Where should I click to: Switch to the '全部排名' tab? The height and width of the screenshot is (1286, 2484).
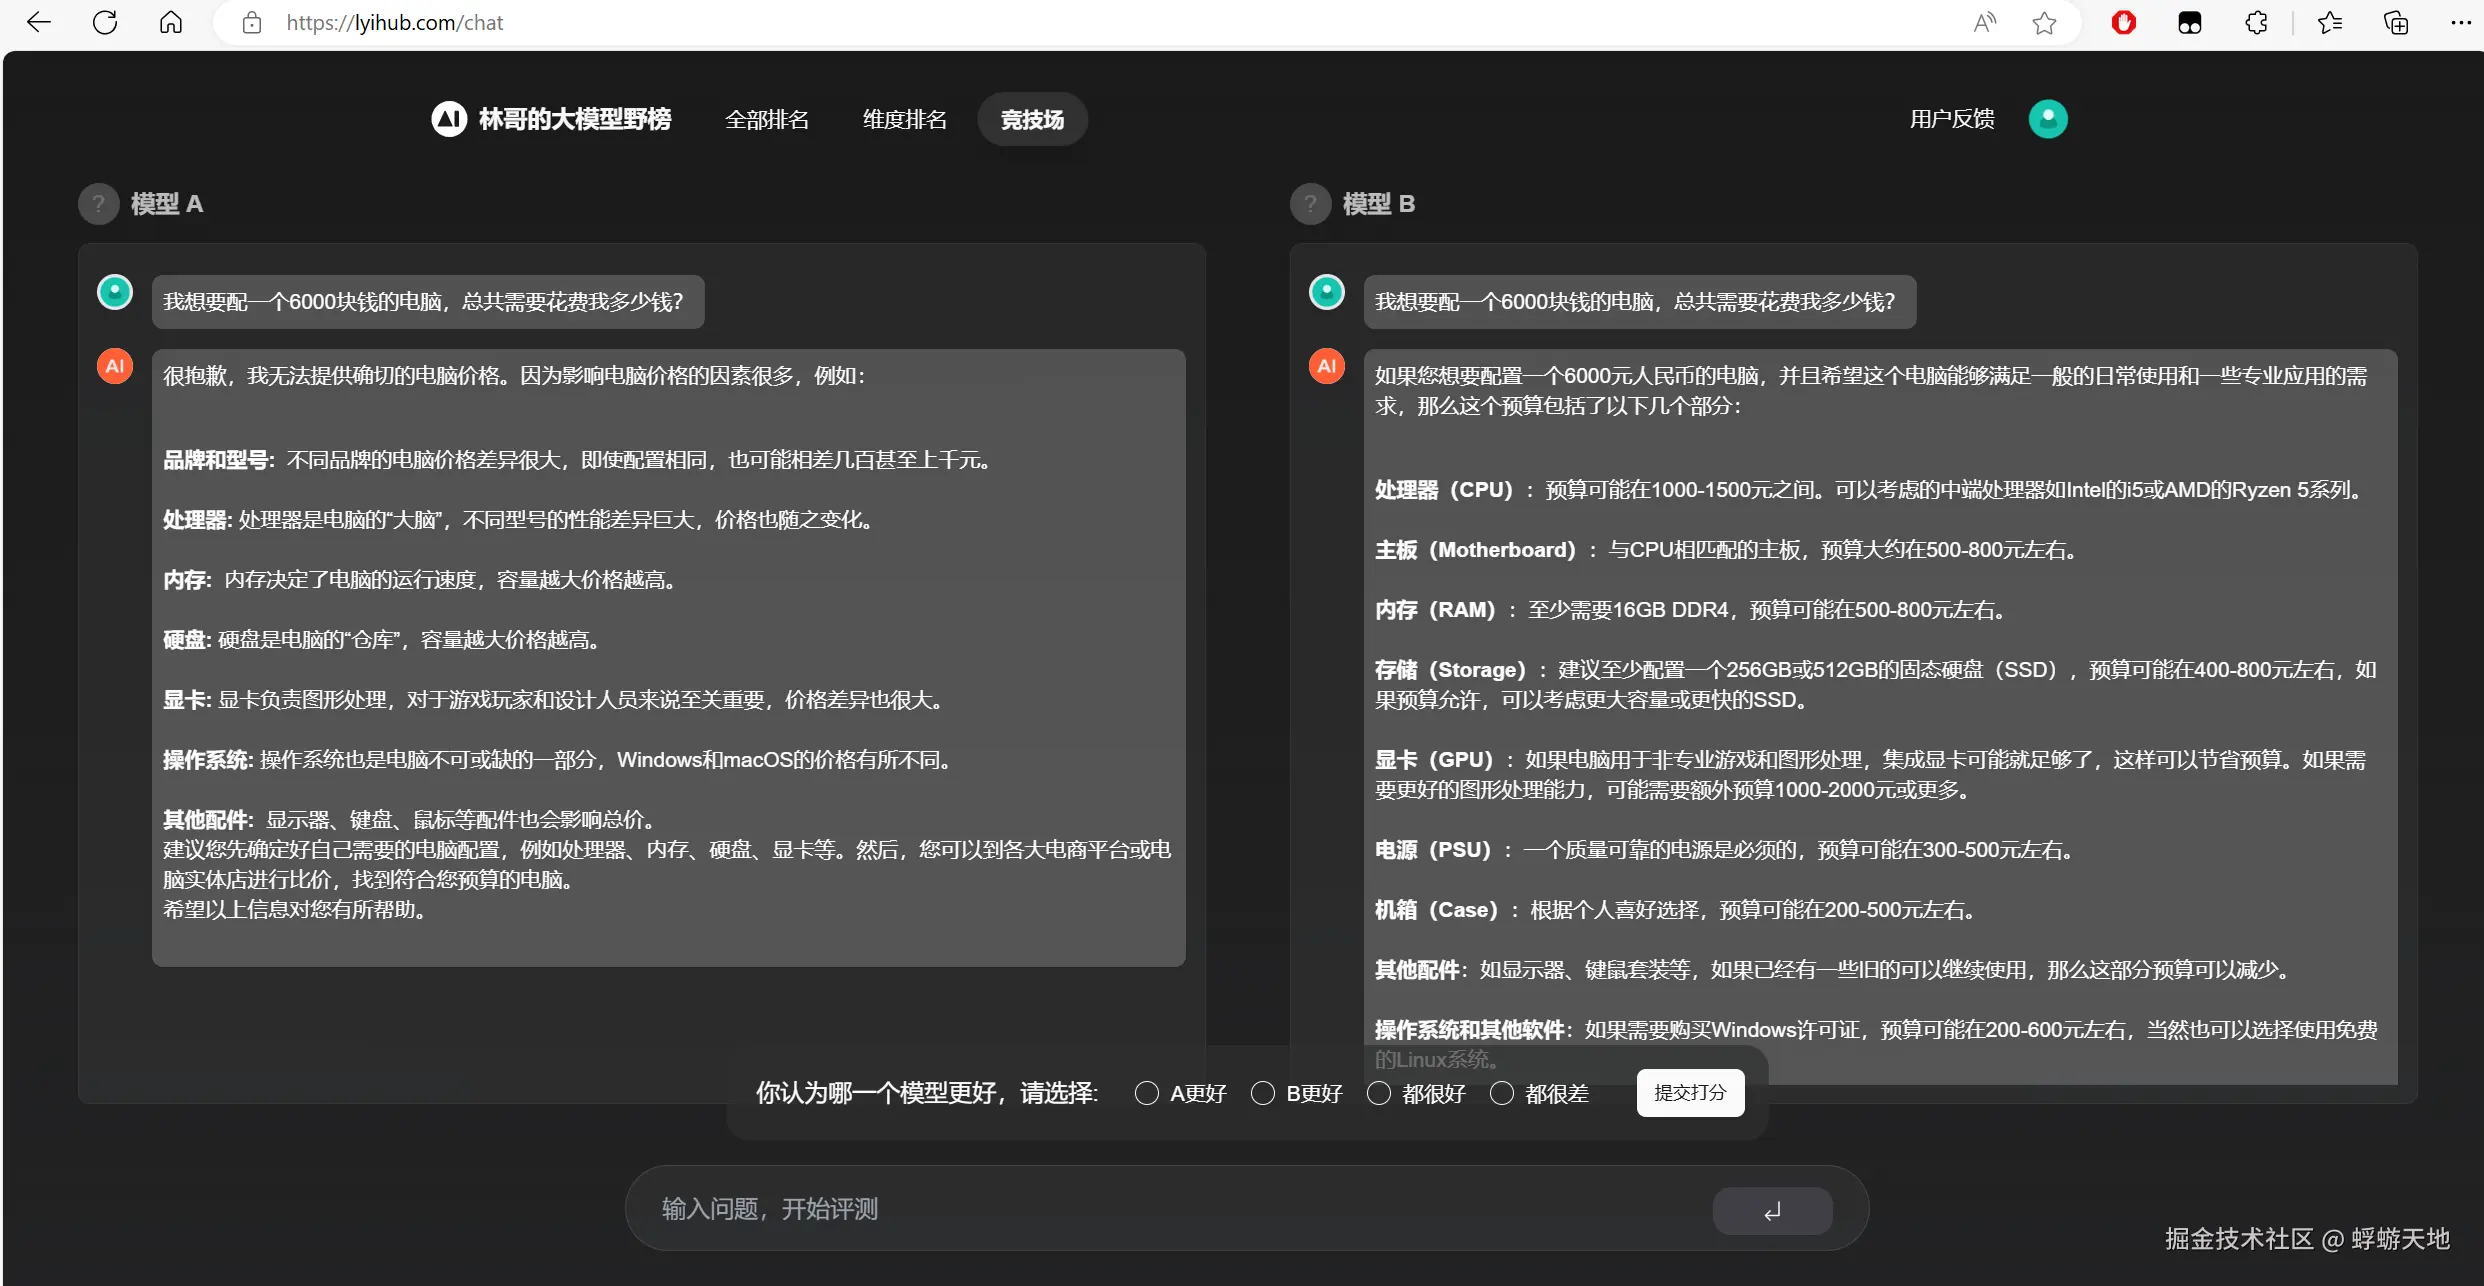pyautogui.click(x=766, y=120)
